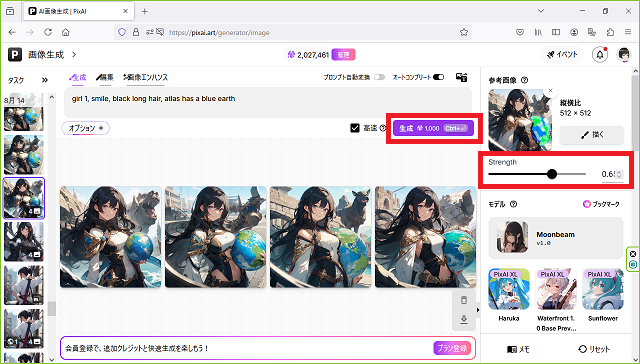Image resolution: width=640 pixels, height=364 pixels.
Task: Click the site padlock icon
Action: pyautogui.click(x=136, y=32)
